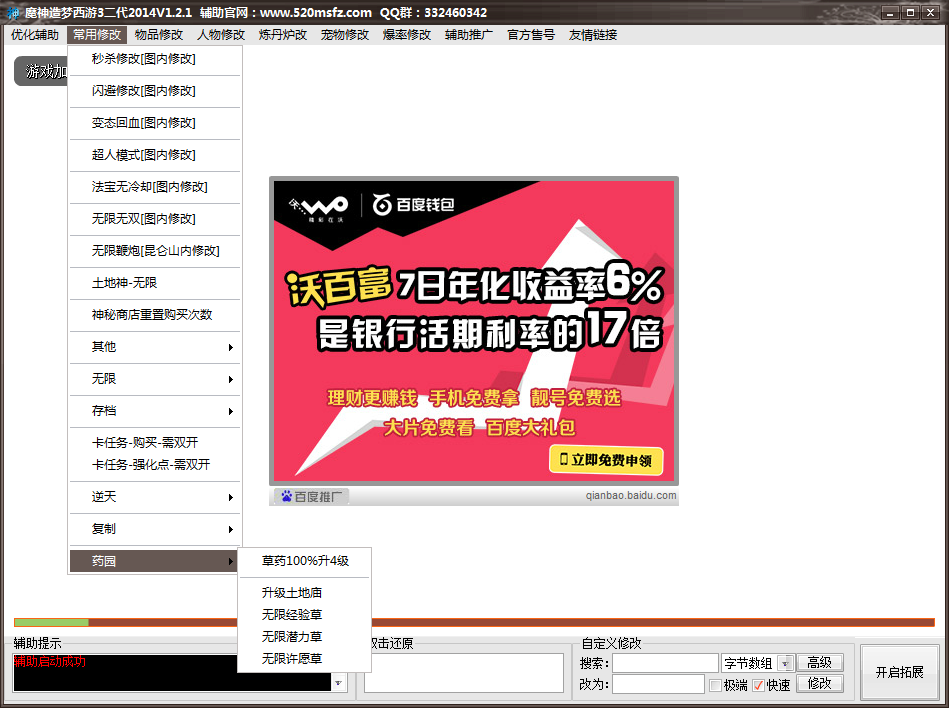Image resolution: width=949 pixels, height=708 pixels.
Task: Click the progress bar at bottom
Action: [x=474, y=623]
